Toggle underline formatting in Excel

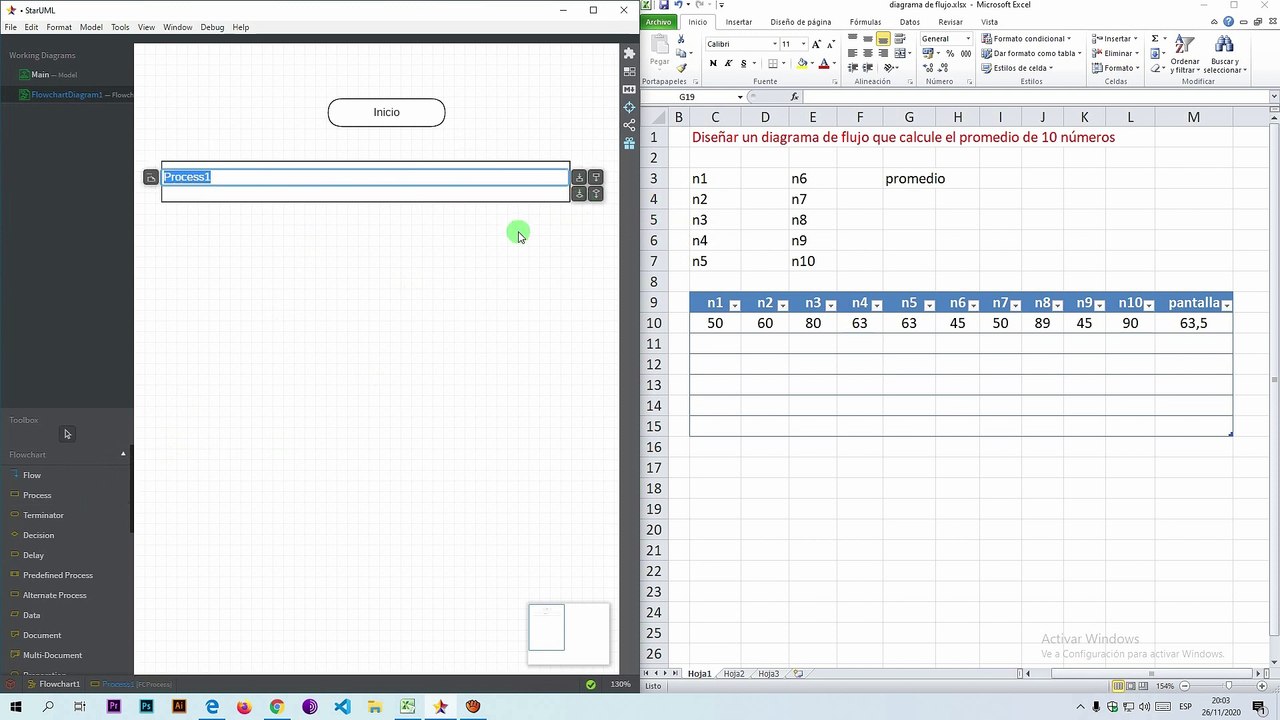(x=743, y=63)
